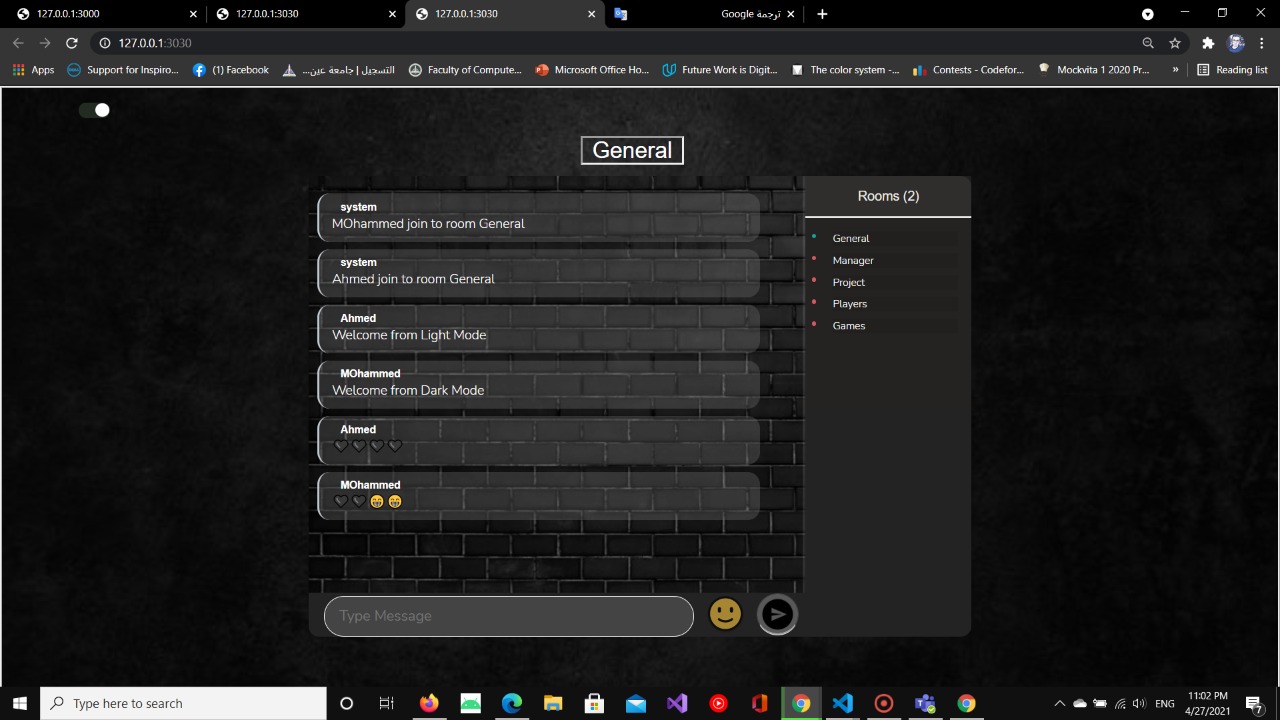Join the Games room
Screen dimensions: 1280x720
tap(849, 326)
